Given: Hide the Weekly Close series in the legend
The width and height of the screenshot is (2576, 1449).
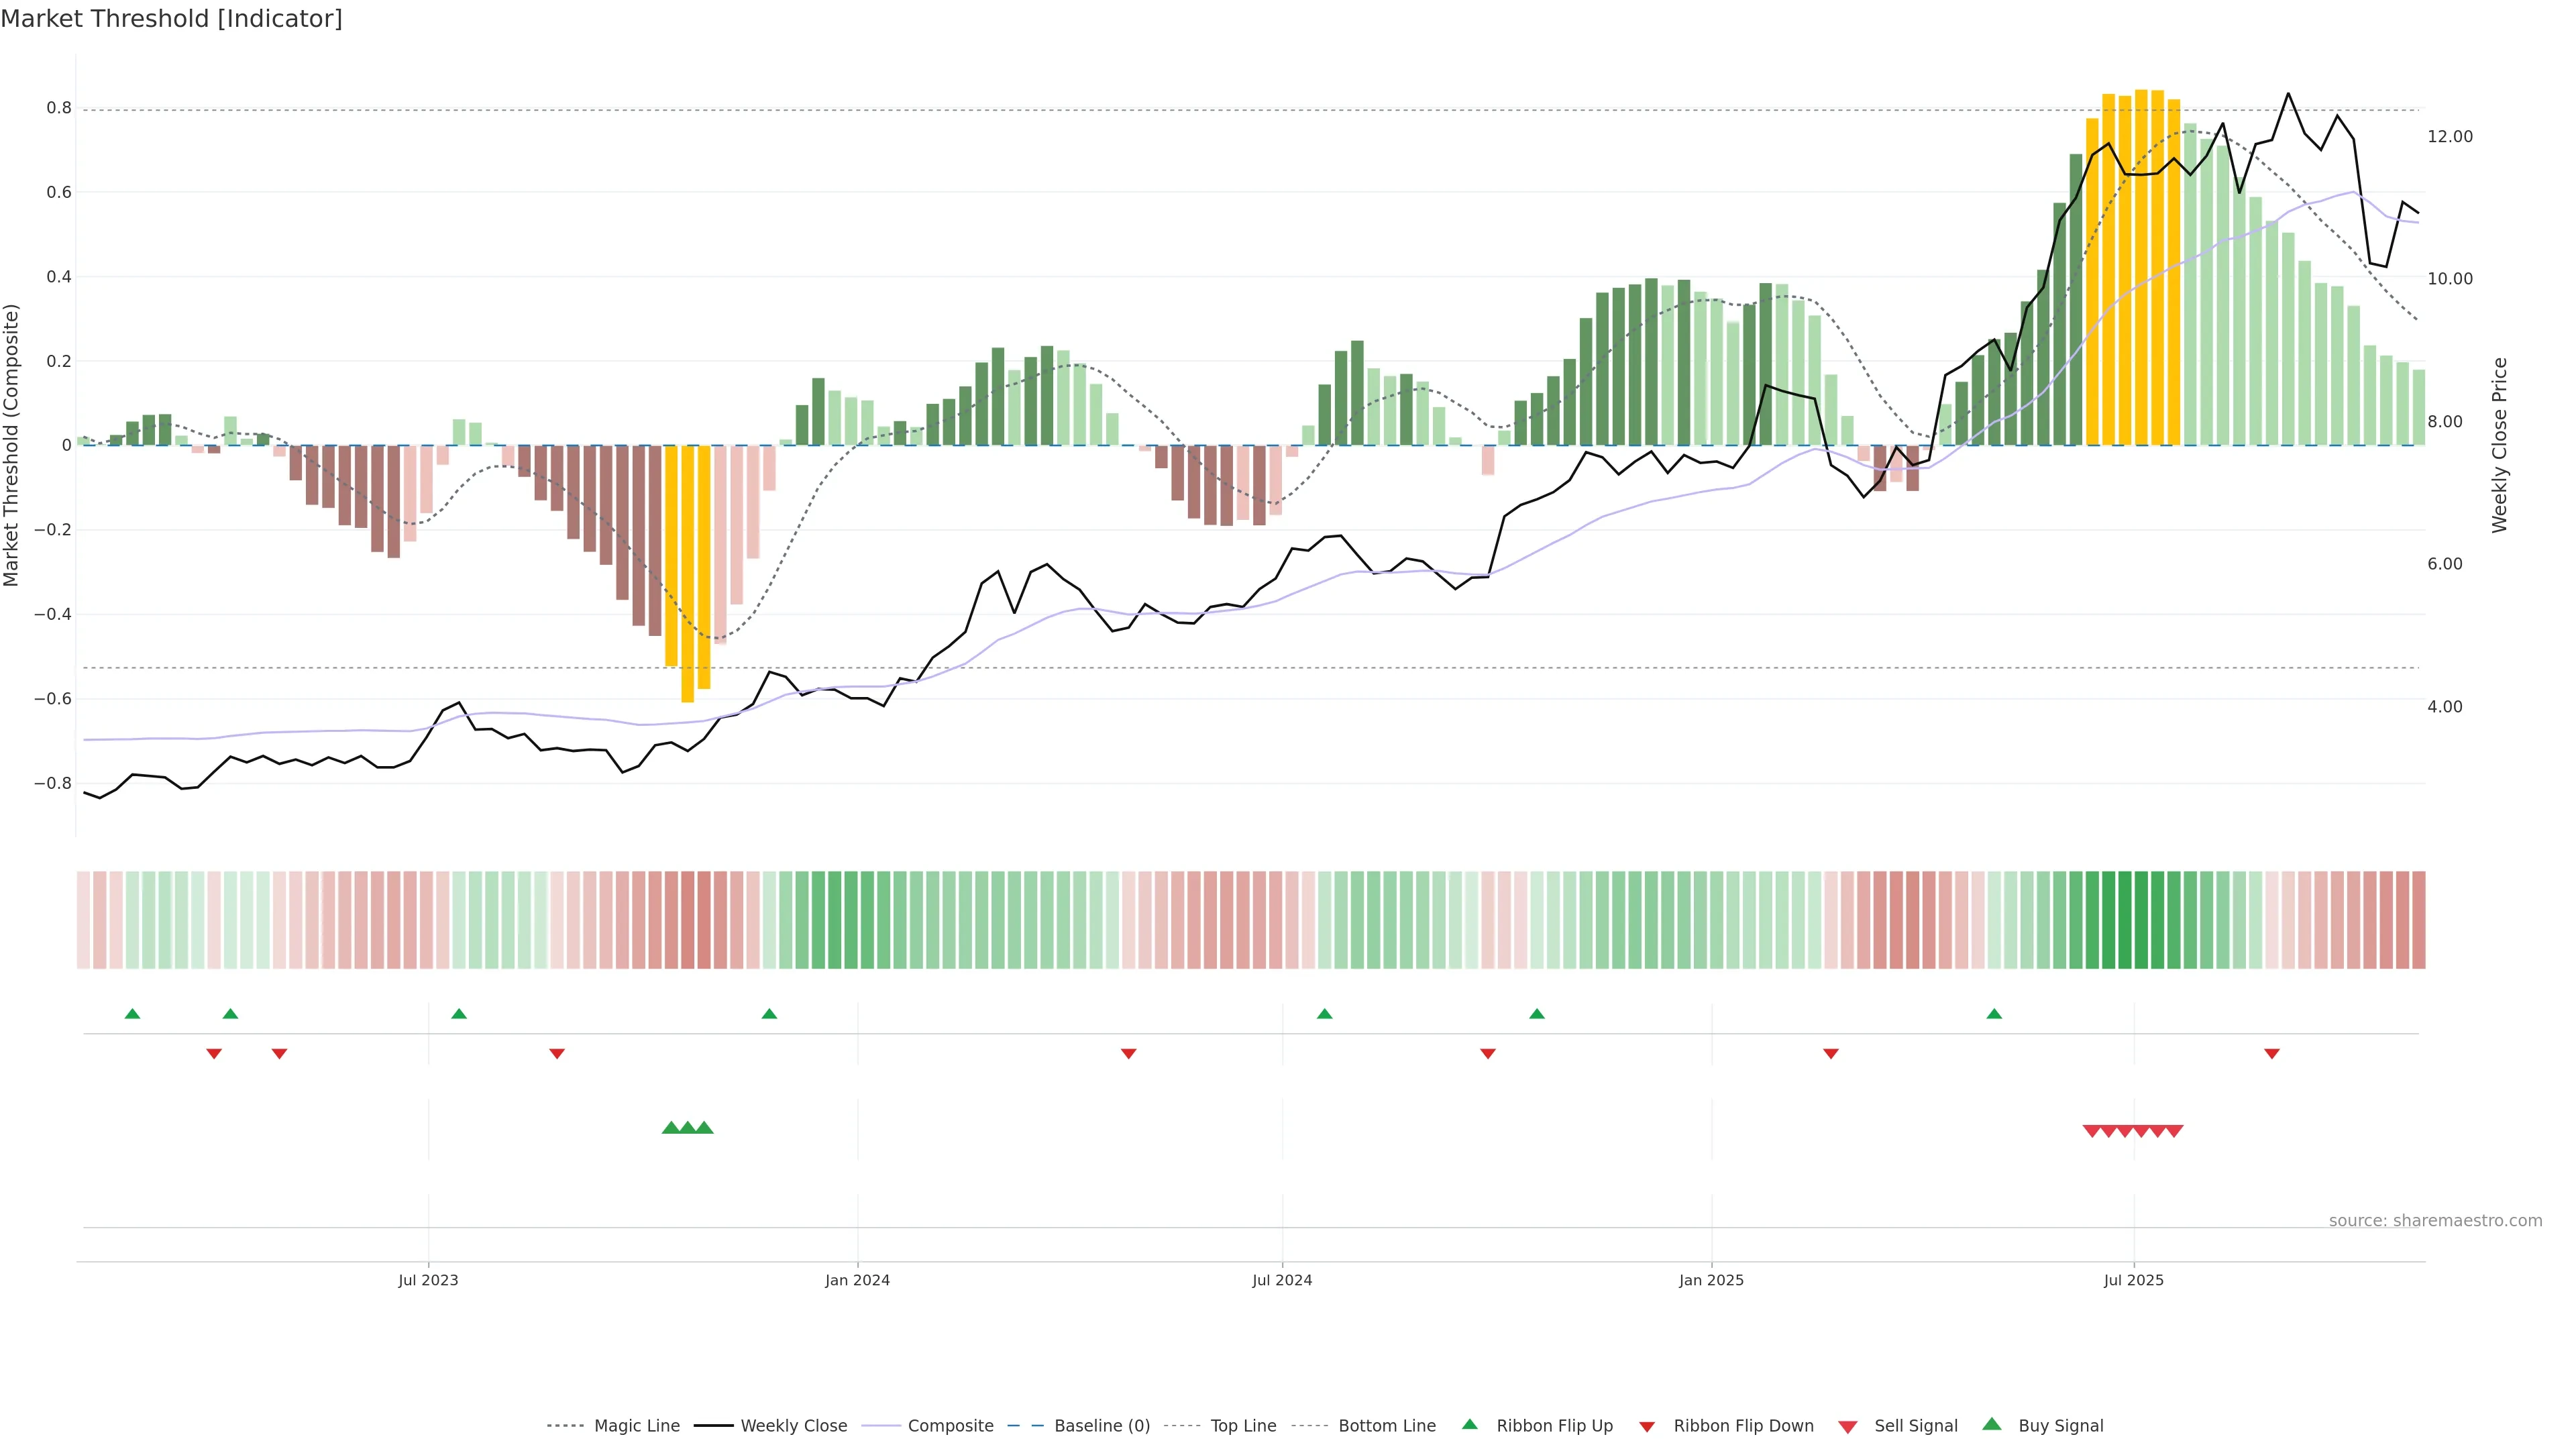Looking at the screenshot, I should pyautogui.click(x=793, y=1426).
